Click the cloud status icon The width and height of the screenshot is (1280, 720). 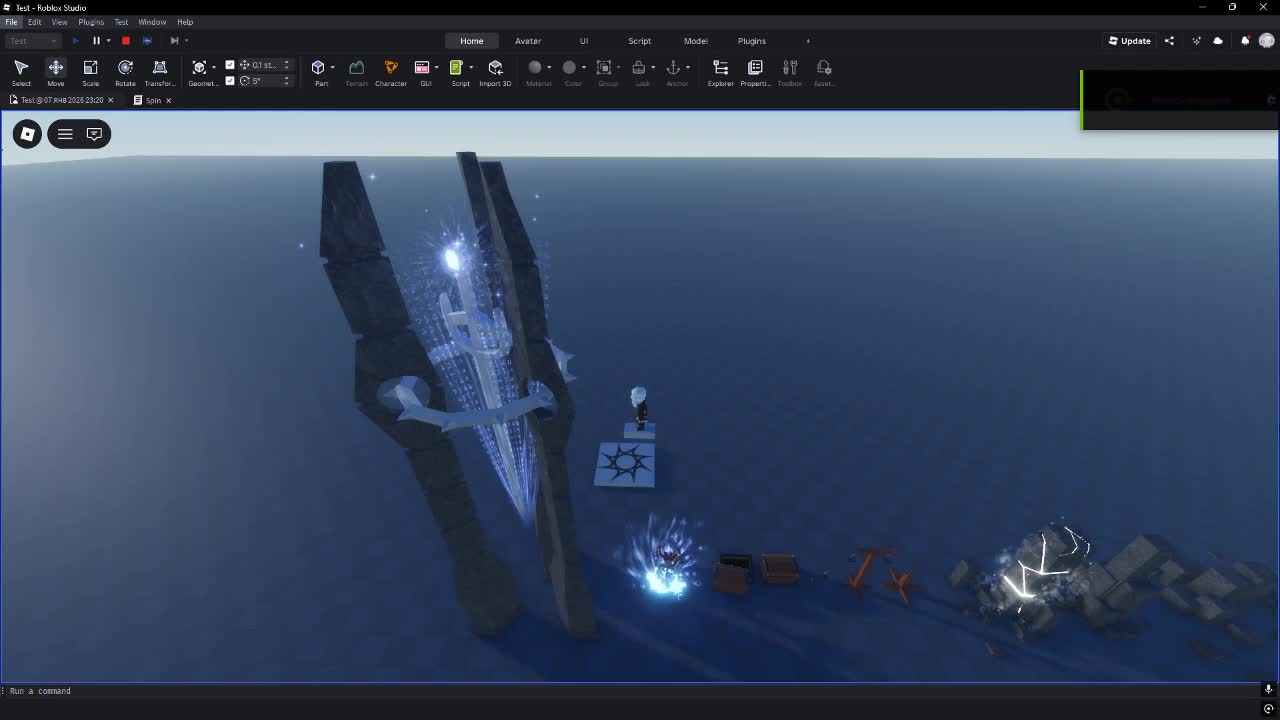point(1218,41)
